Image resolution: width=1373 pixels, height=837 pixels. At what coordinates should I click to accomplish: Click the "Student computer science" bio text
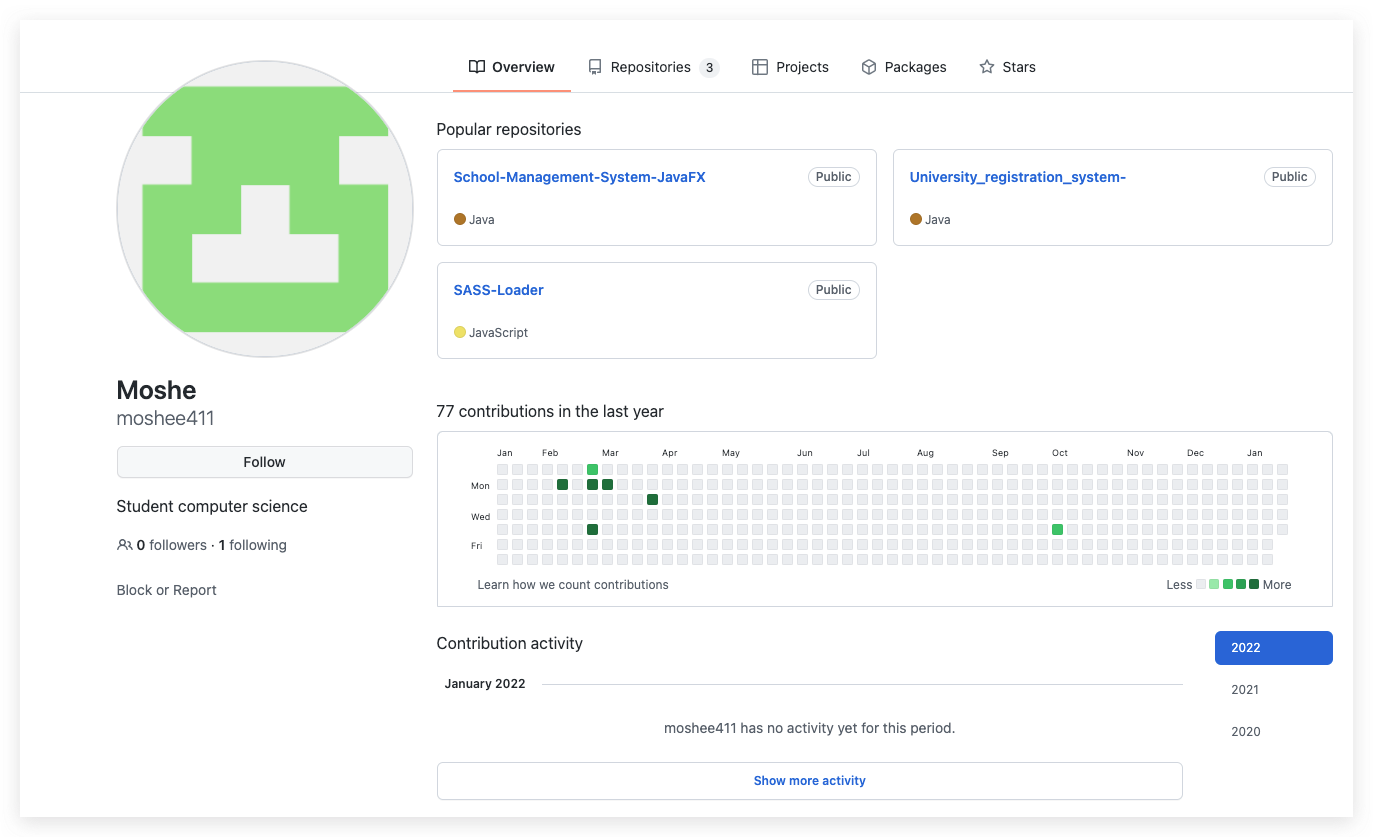tap(212, 507)
